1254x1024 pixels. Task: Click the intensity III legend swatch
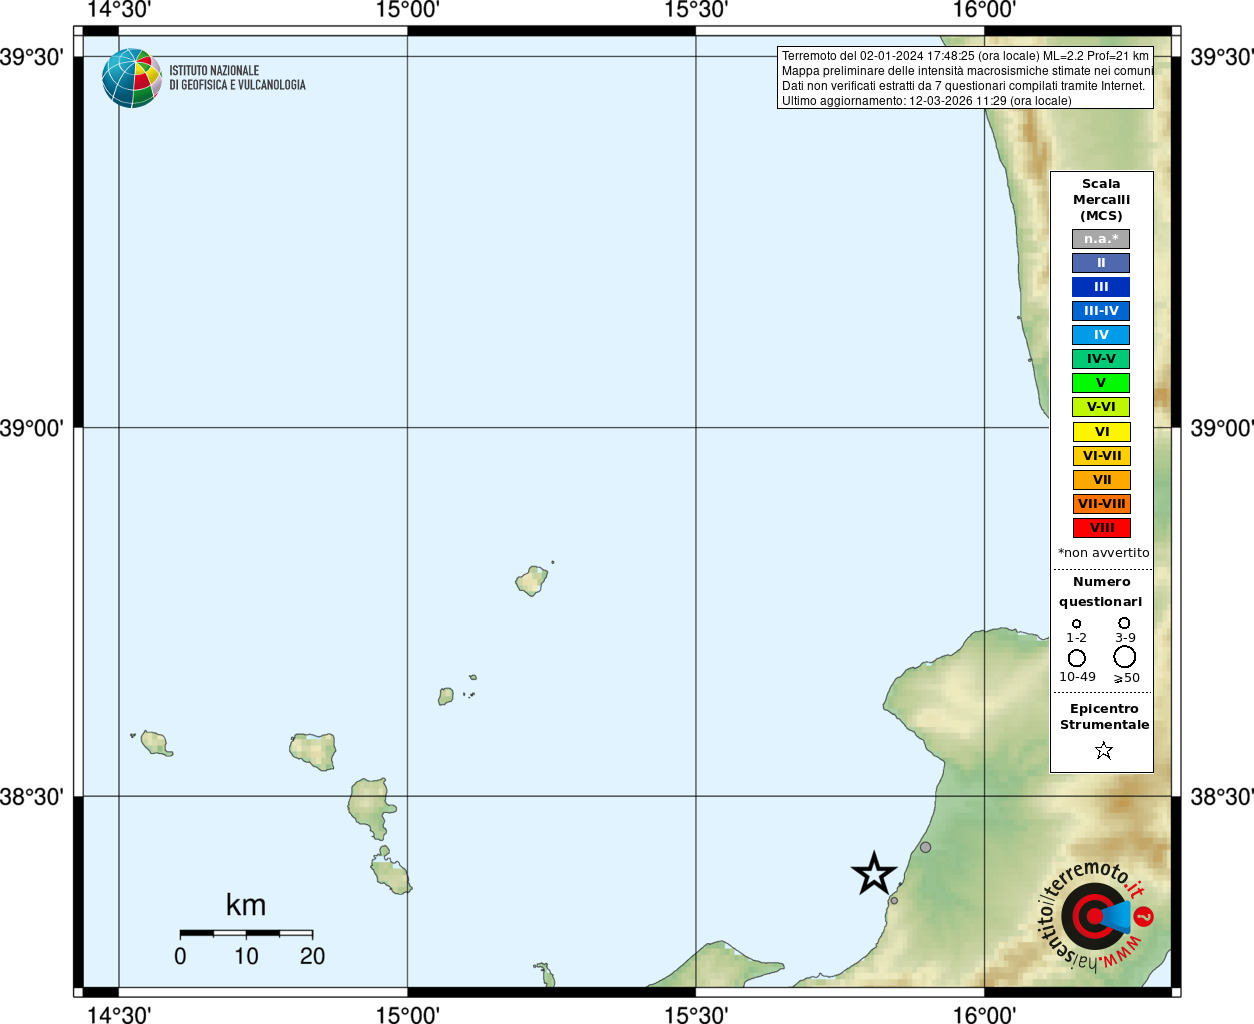tap(1101, 287)
